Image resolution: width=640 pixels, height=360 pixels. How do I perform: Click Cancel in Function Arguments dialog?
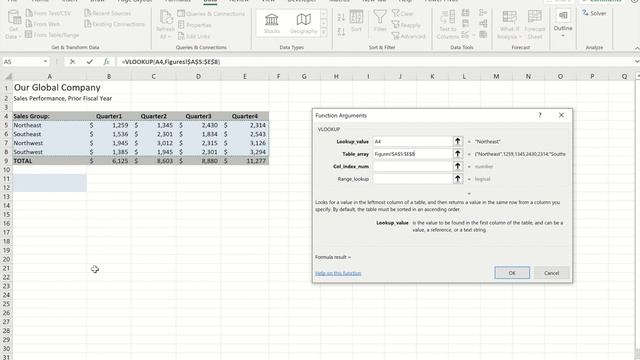551,273
